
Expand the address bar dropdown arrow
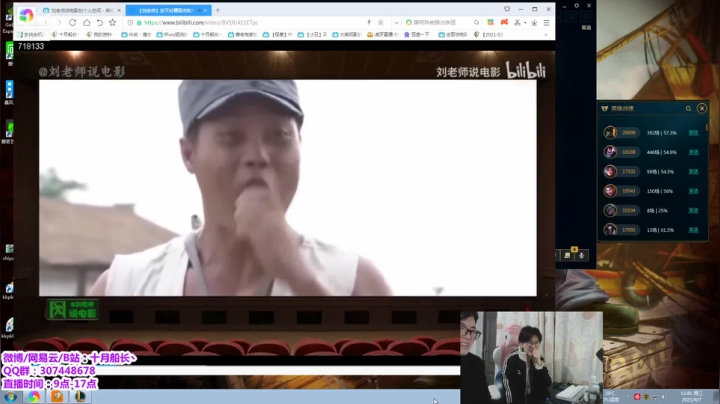(396, 22)
